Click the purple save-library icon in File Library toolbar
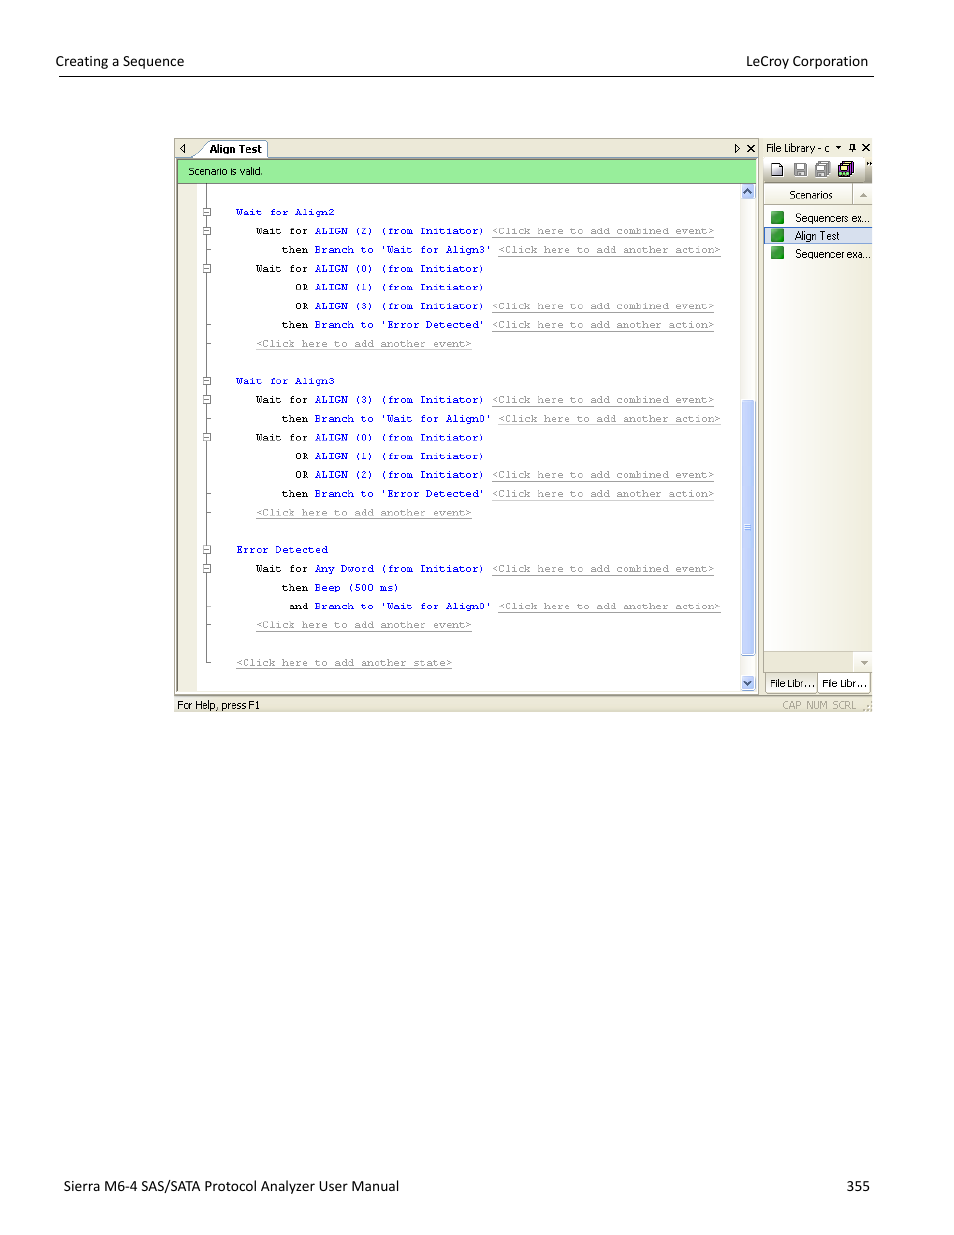Image resolution: width=954 pixels, height=1235 pixels. pyautogui.click(x=846, y=169)
